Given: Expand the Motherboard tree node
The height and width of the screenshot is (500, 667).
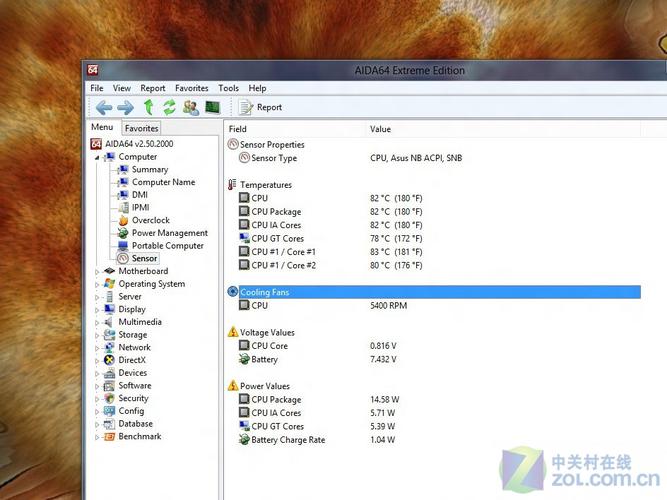Looking at the screenshot, I should point(97,271).
